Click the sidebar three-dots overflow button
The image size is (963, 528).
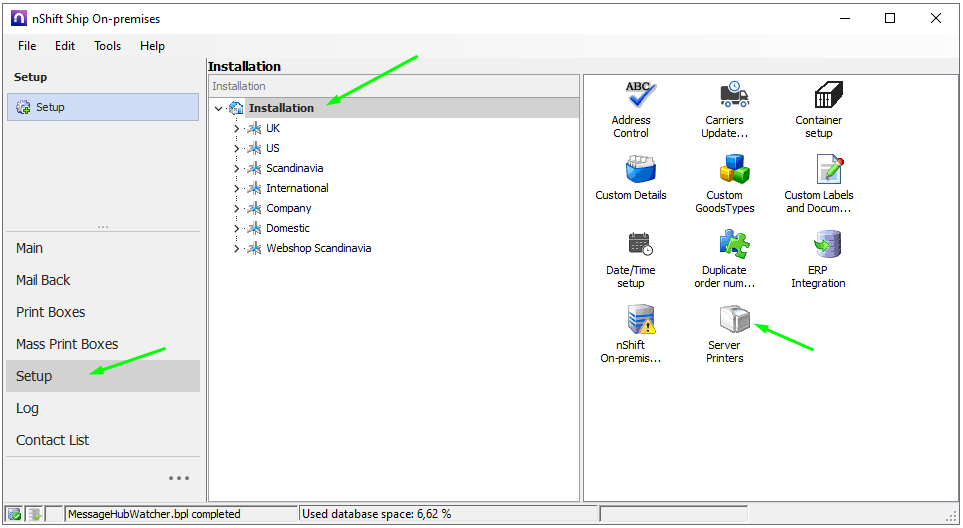tap(179, 478)
